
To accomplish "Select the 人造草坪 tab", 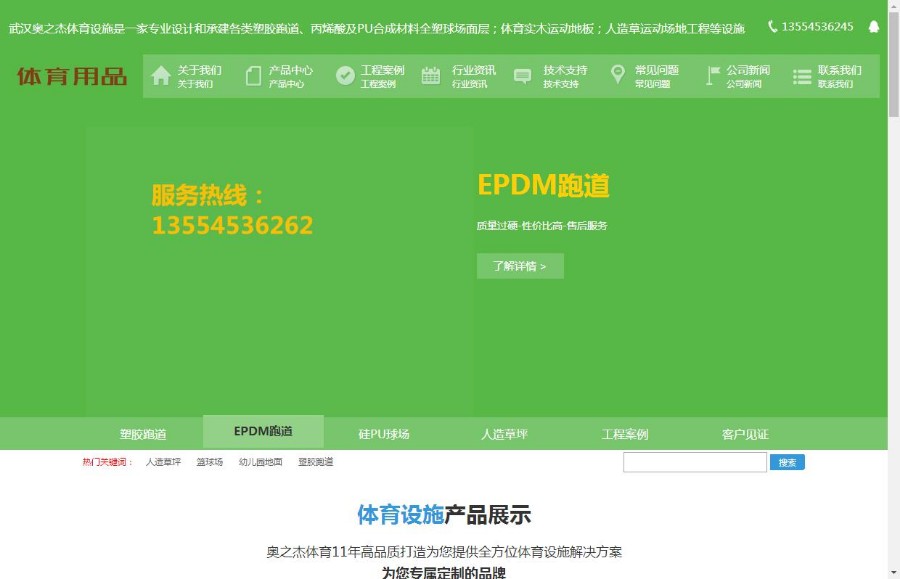I will click(x=504, y=434).
